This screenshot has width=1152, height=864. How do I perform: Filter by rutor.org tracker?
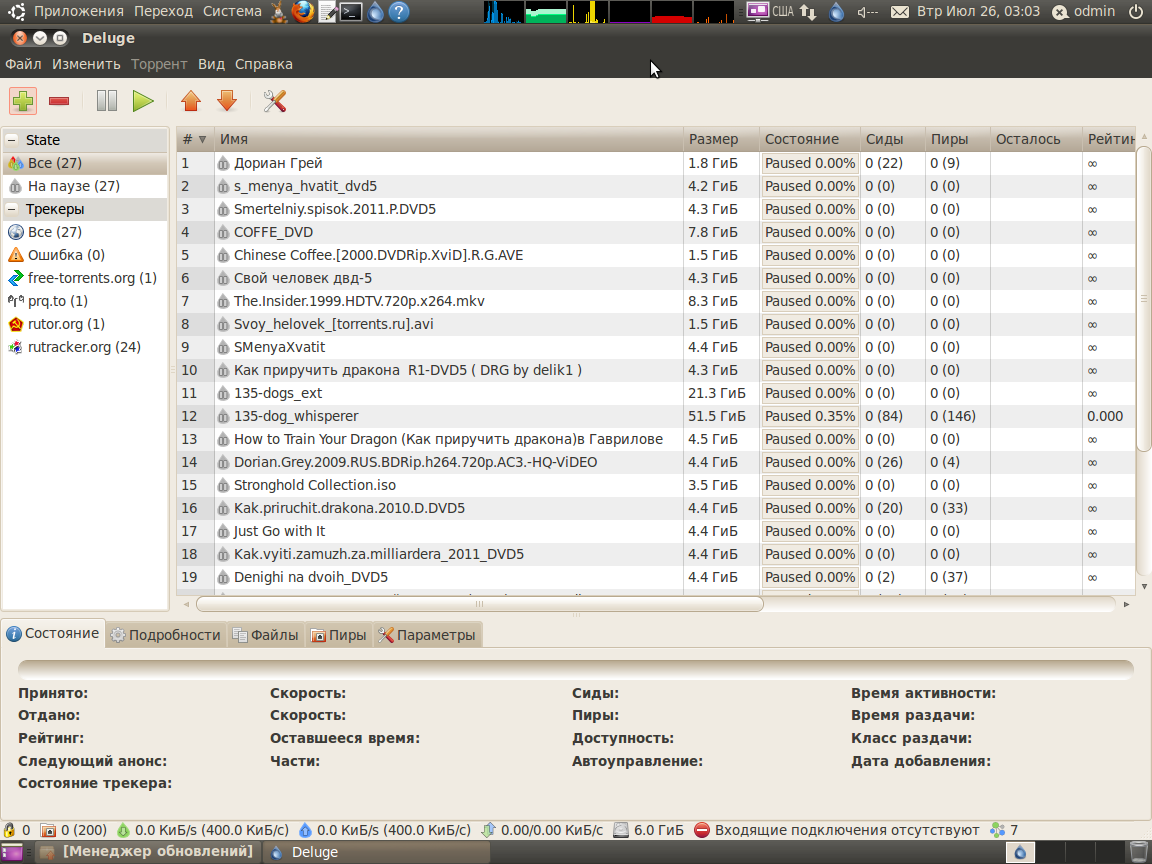point(85,324)
